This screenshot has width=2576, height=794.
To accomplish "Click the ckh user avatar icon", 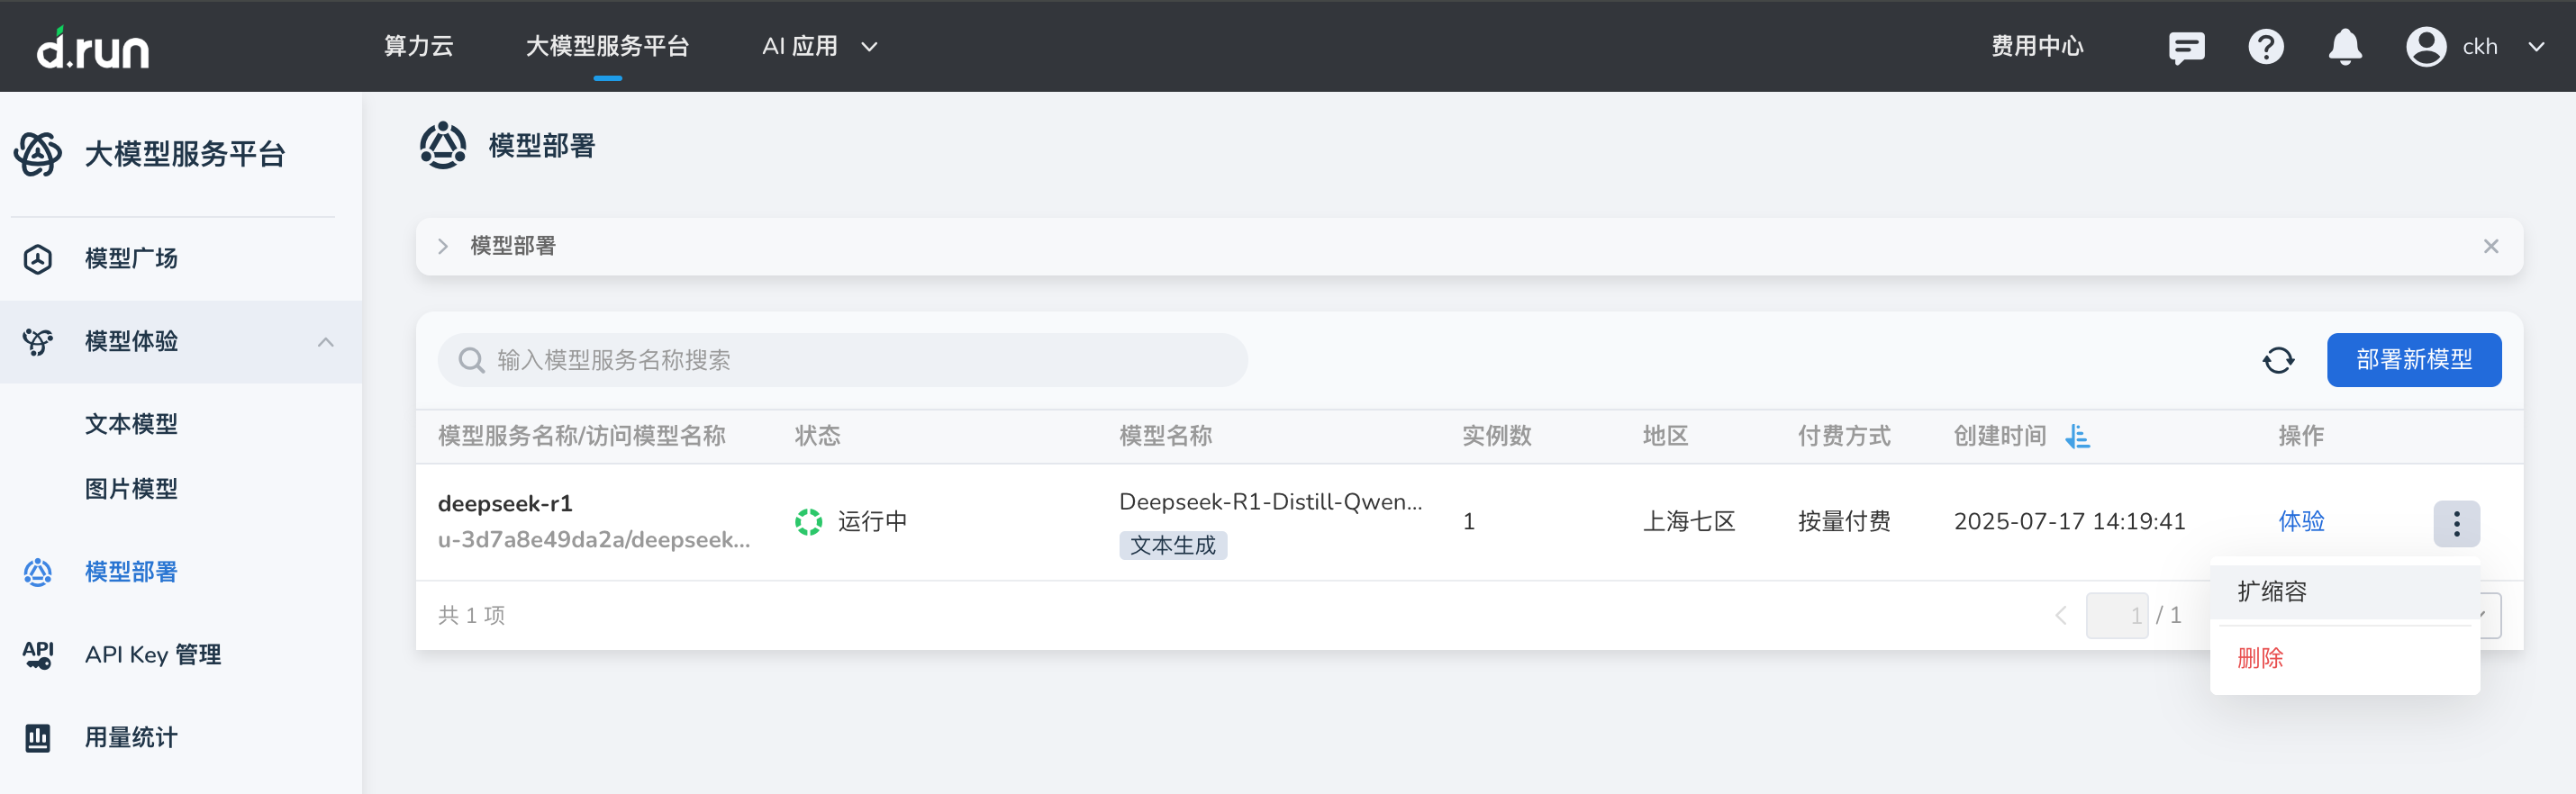I will point(2425,47).
